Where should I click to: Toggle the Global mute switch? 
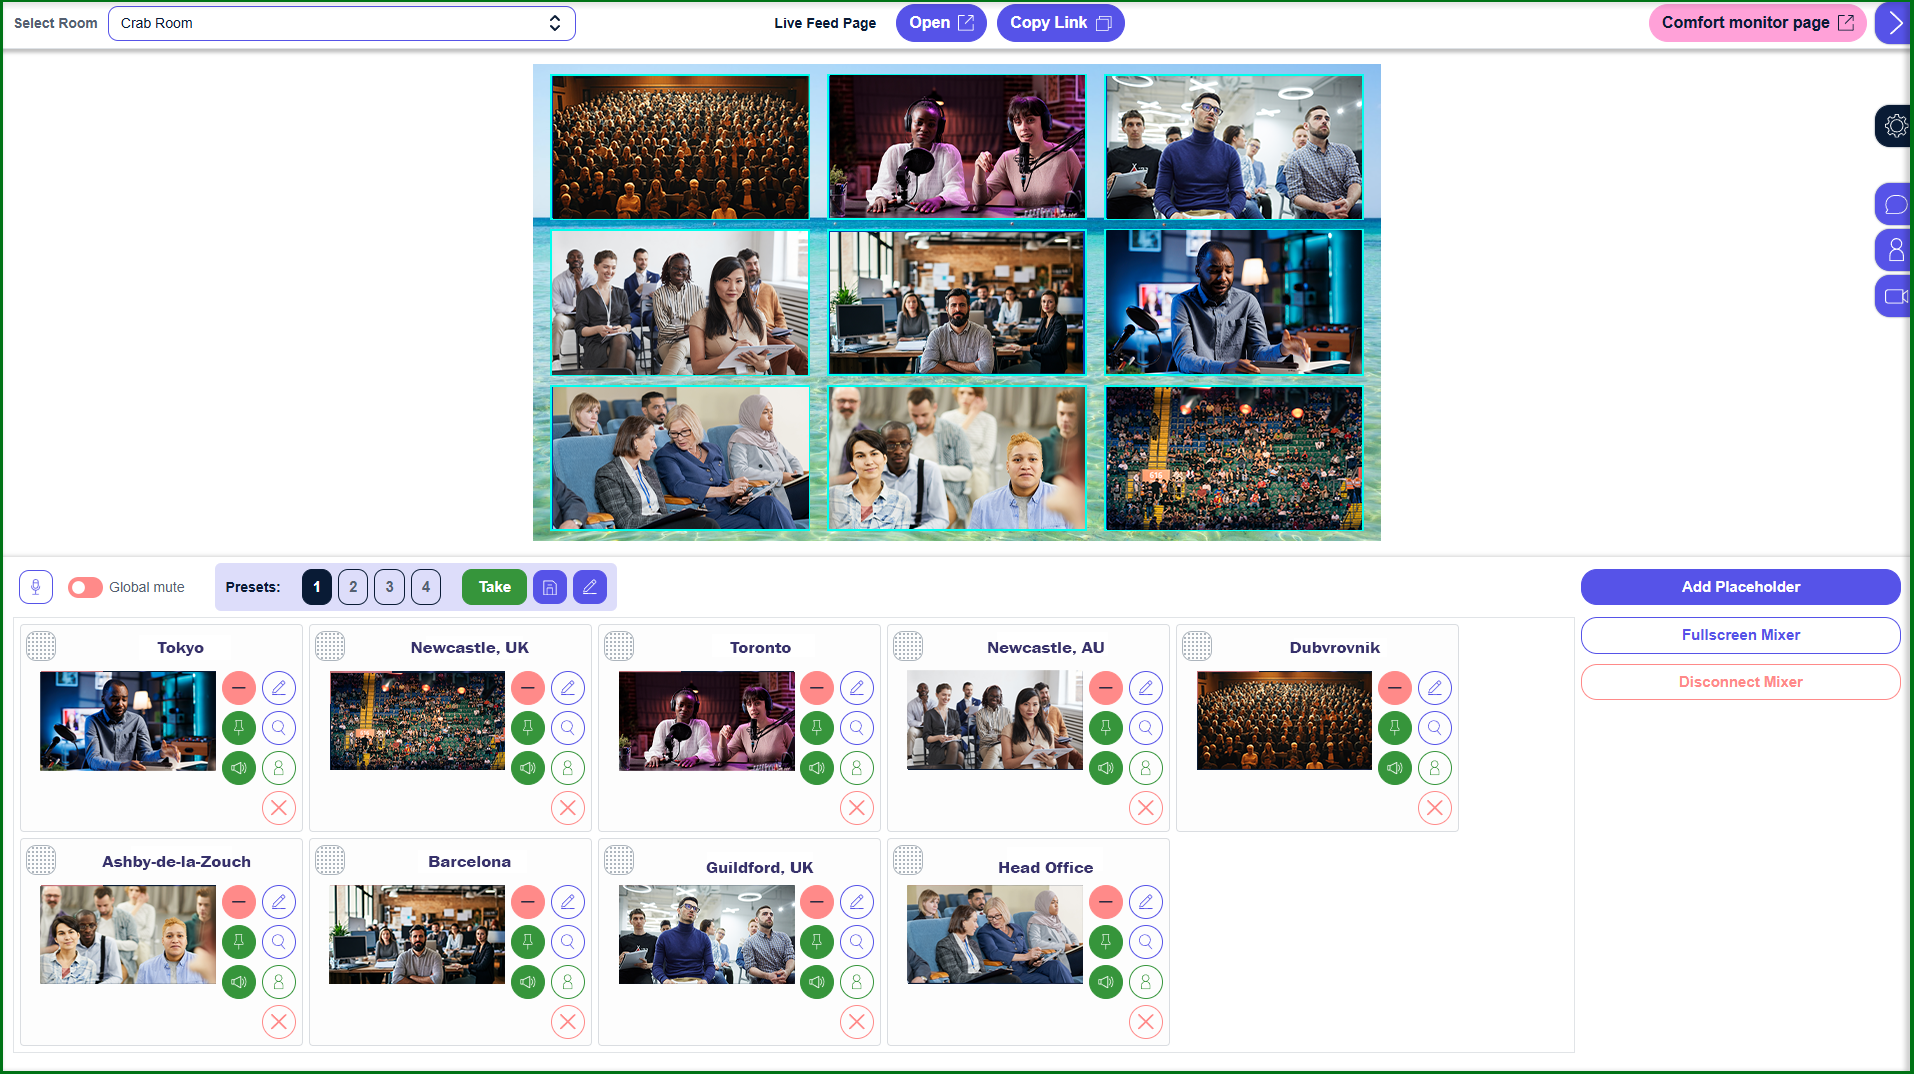(85, 587)
